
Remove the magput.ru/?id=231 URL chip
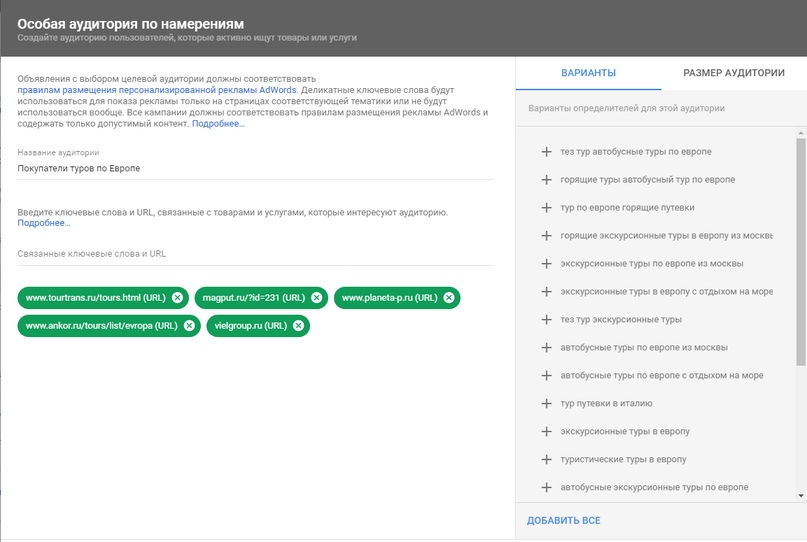317,298
